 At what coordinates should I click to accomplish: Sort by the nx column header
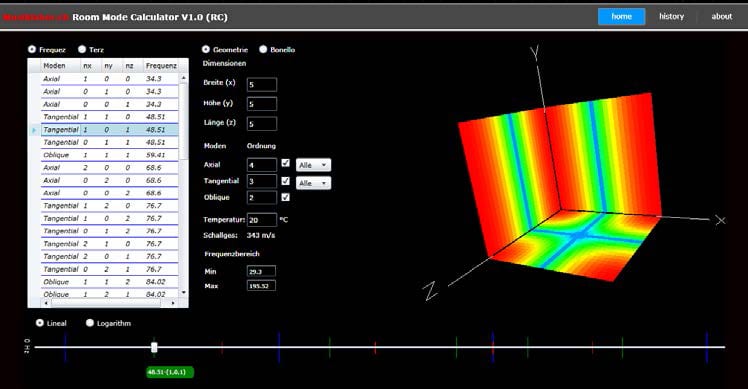click(x=91, y=65)
